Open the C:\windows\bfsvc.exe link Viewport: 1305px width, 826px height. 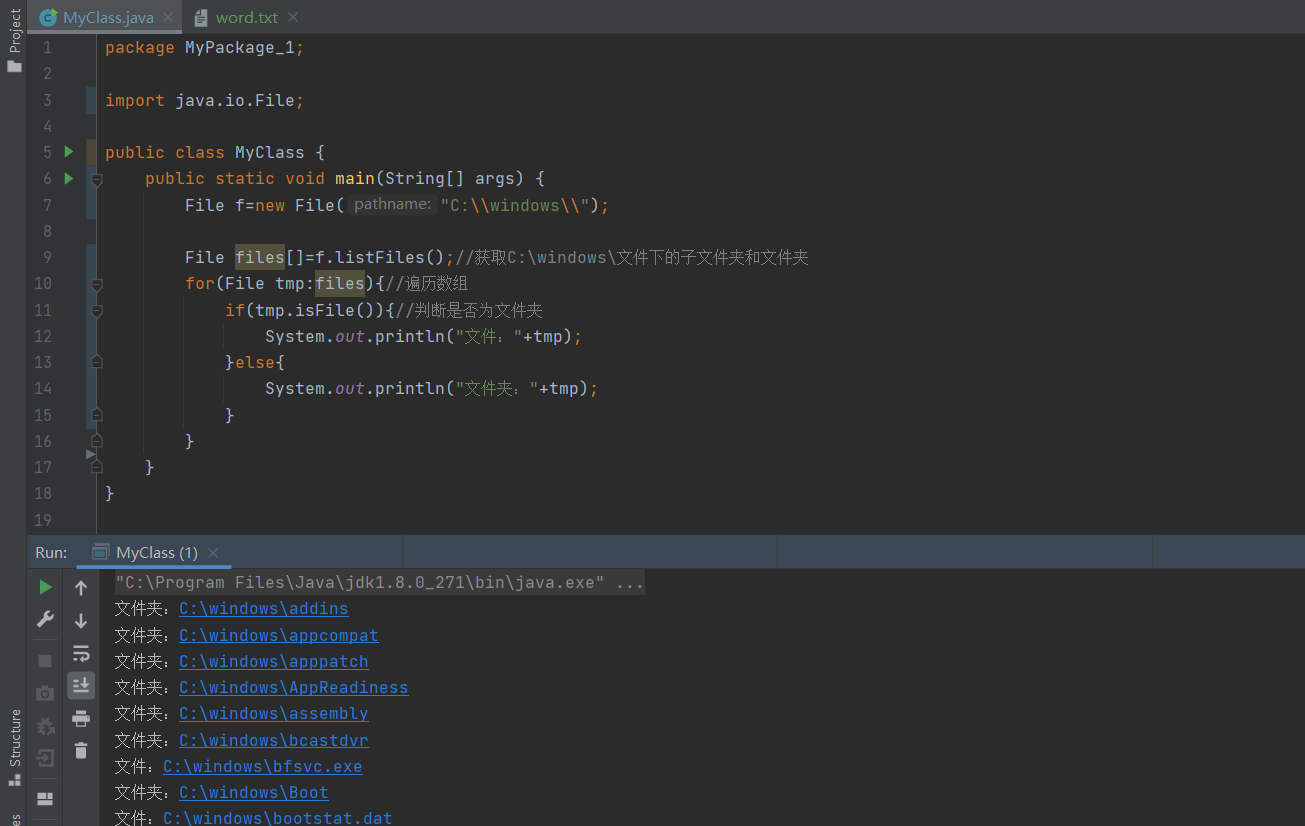pos(263,766)
